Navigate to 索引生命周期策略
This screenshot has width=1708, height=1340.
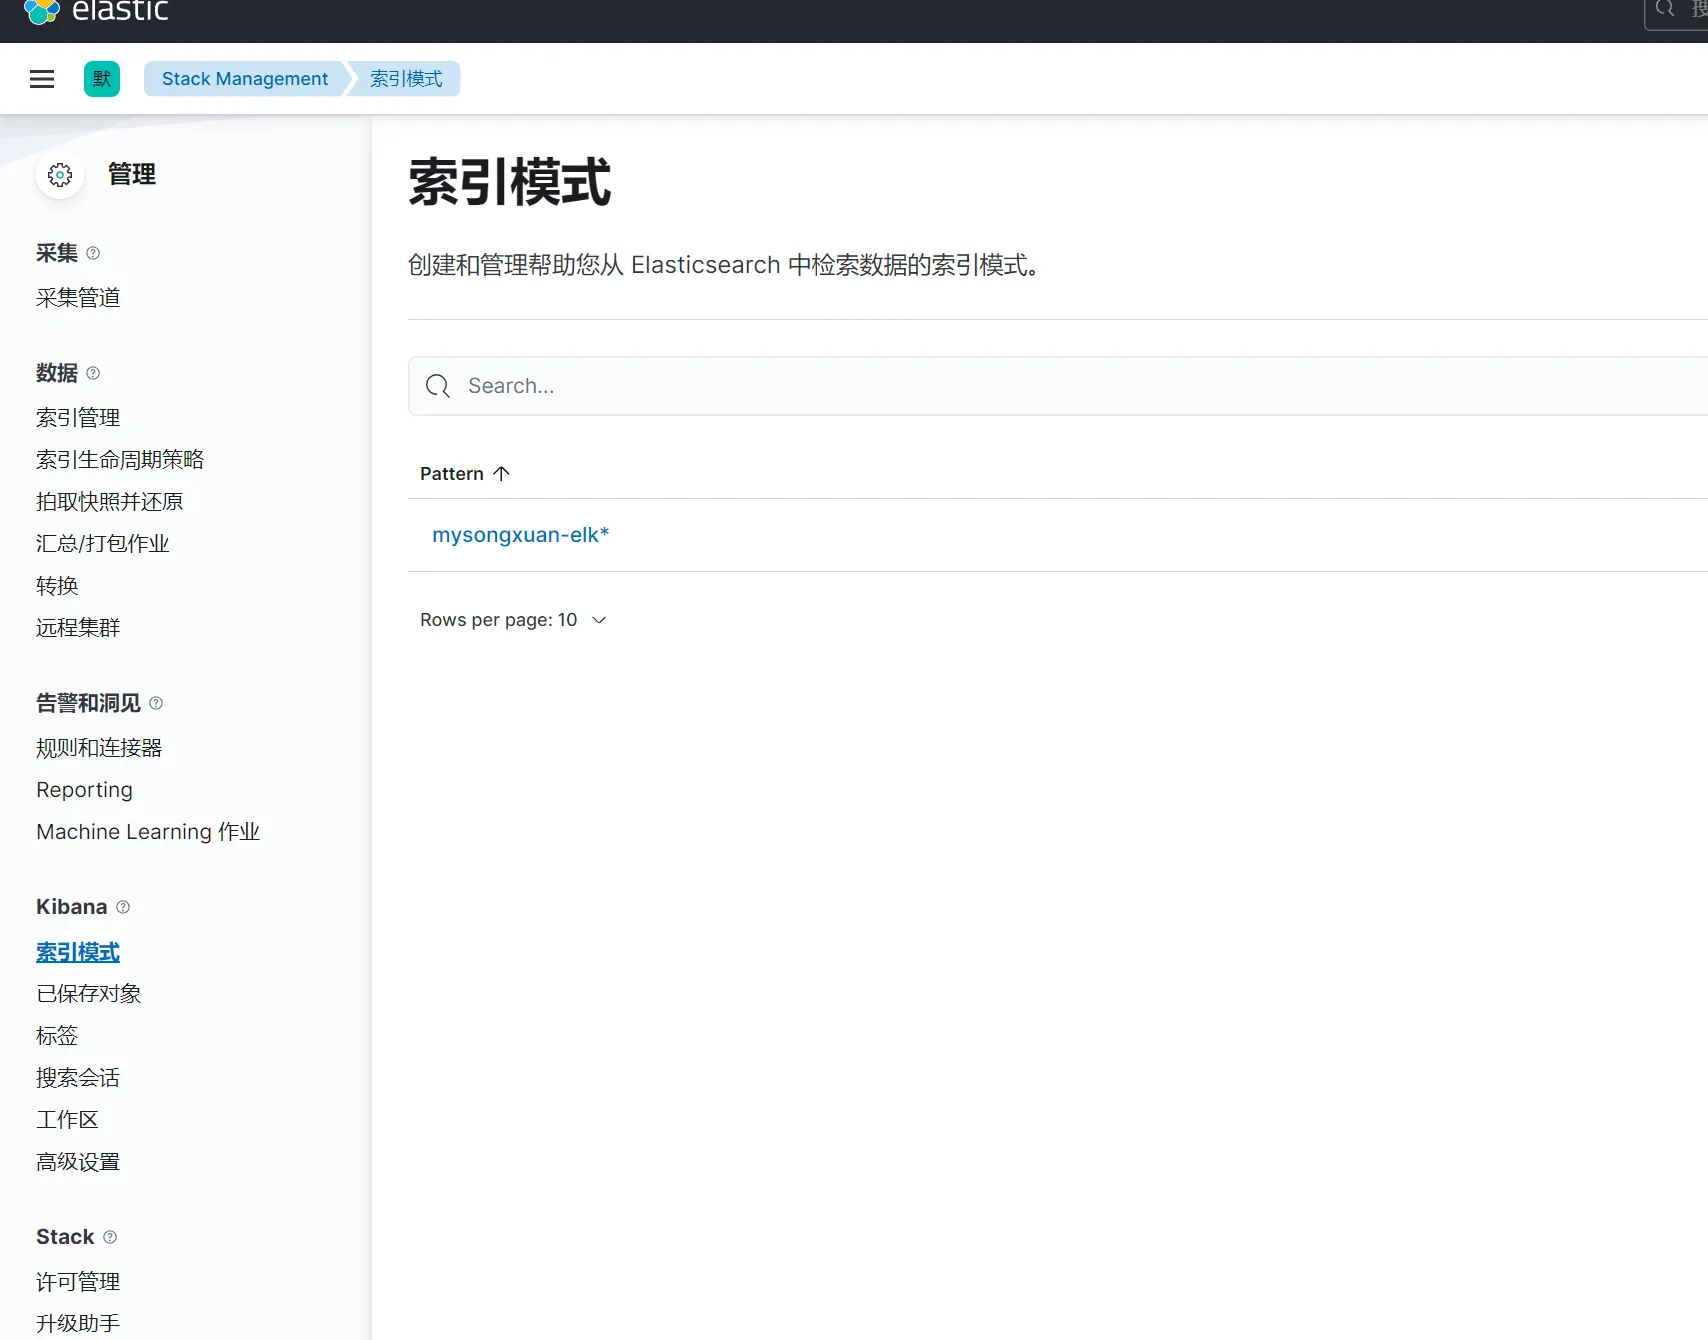click(120, 459)
